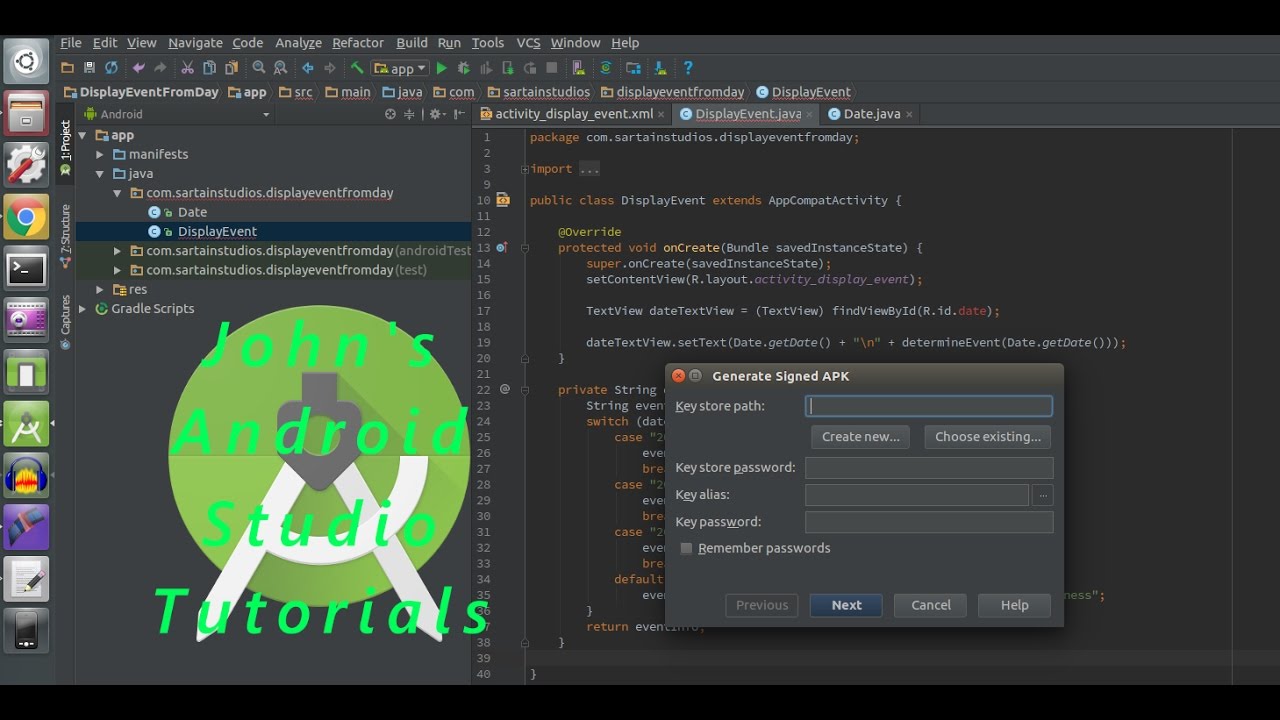Click Scroll from Source target icon

pyautogui.click(x=390, y=114)
